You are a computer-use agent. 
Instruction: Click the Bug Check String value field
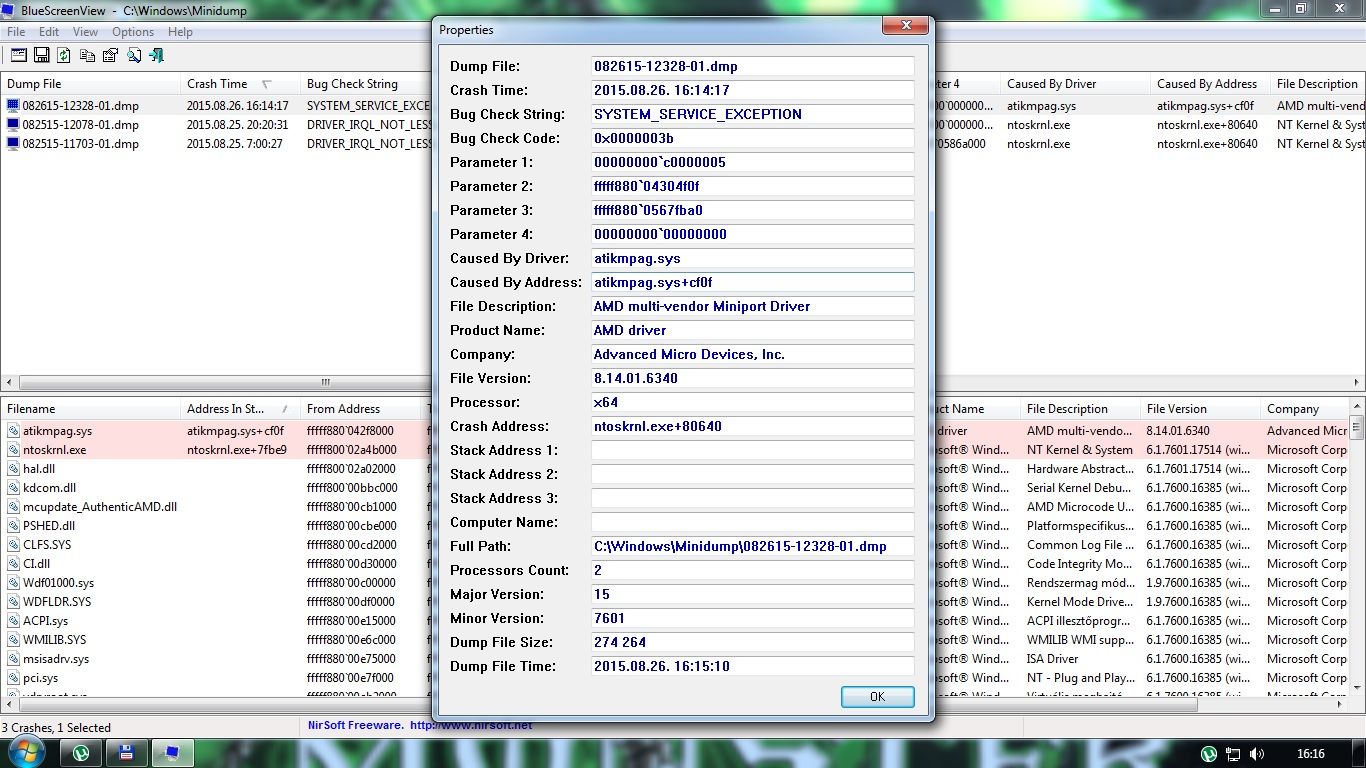(753, 114)
